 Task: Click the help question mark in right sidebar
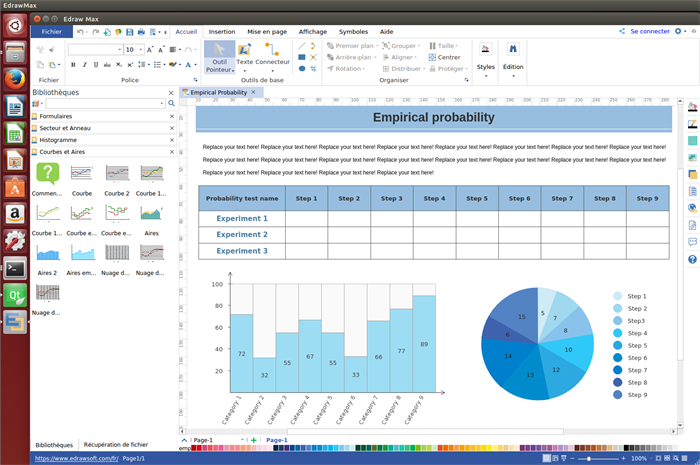pos(692,260)
